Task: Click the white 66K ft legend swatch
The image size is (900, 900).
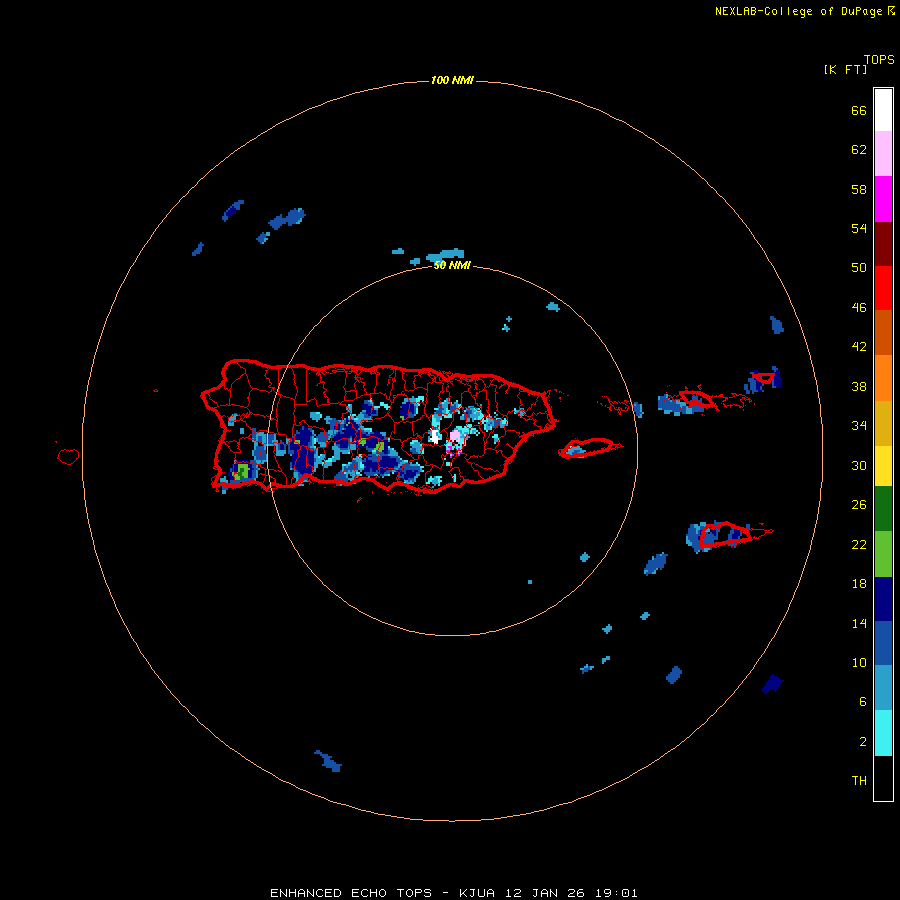Action: pos(883,110)
